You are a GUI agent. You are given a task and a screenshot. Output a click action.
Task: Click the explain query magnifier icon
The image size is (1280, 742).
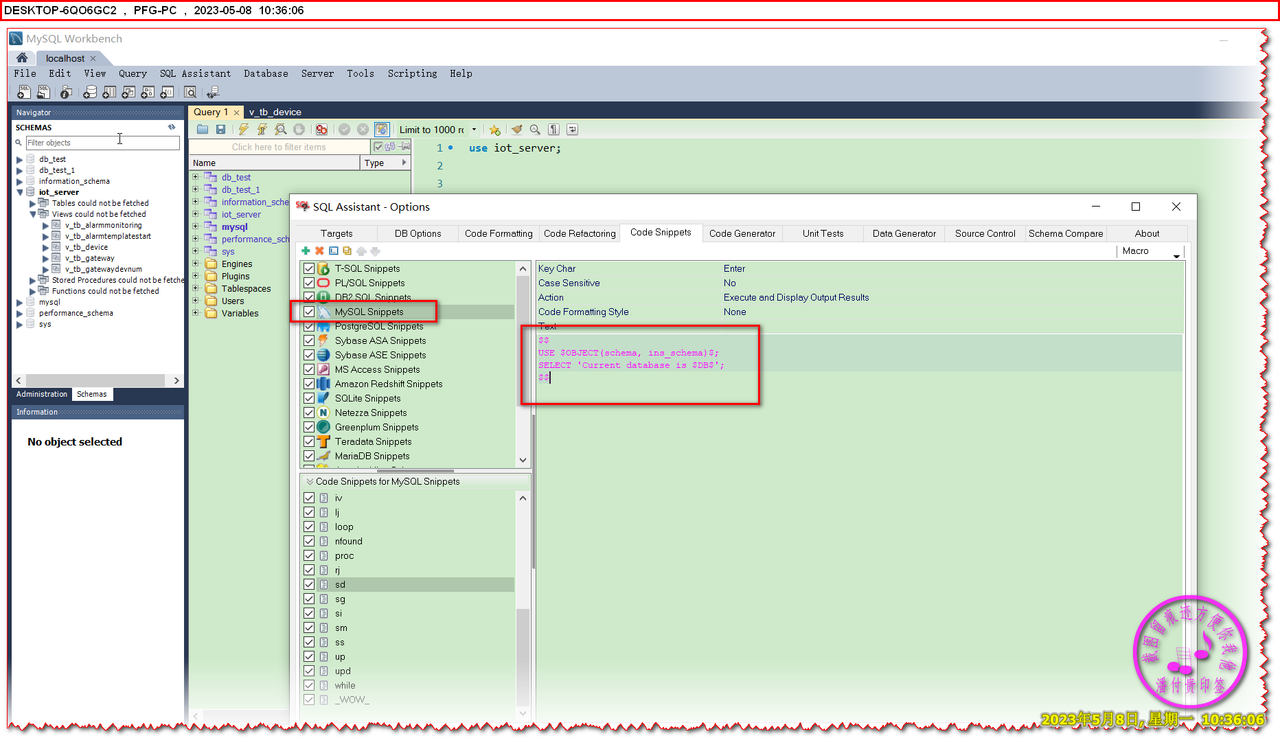point(281,129)
